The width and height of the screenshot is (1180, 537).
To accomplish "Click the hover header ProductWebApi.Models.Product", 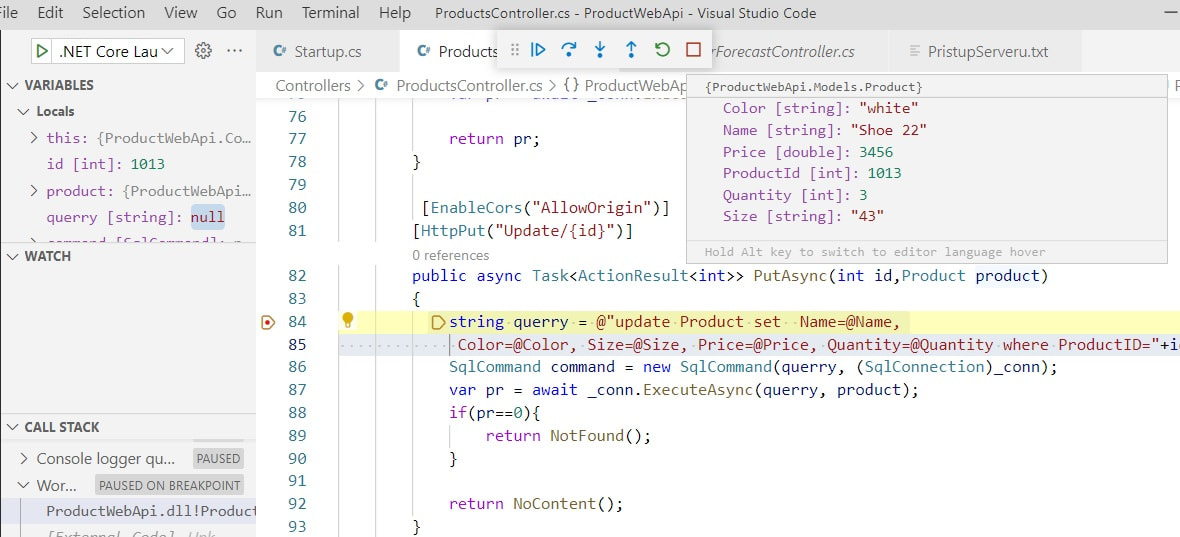I will (814, 87).
